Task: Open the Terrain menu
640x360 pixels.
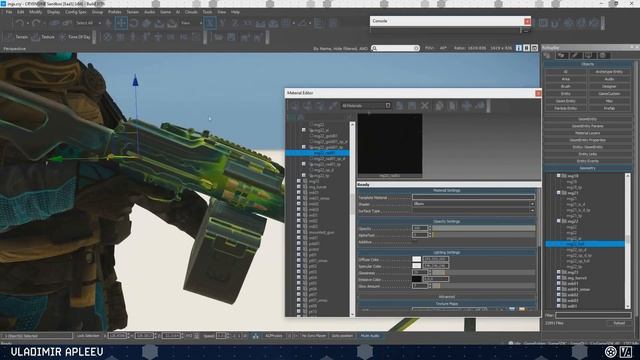Action: (133, 12)
